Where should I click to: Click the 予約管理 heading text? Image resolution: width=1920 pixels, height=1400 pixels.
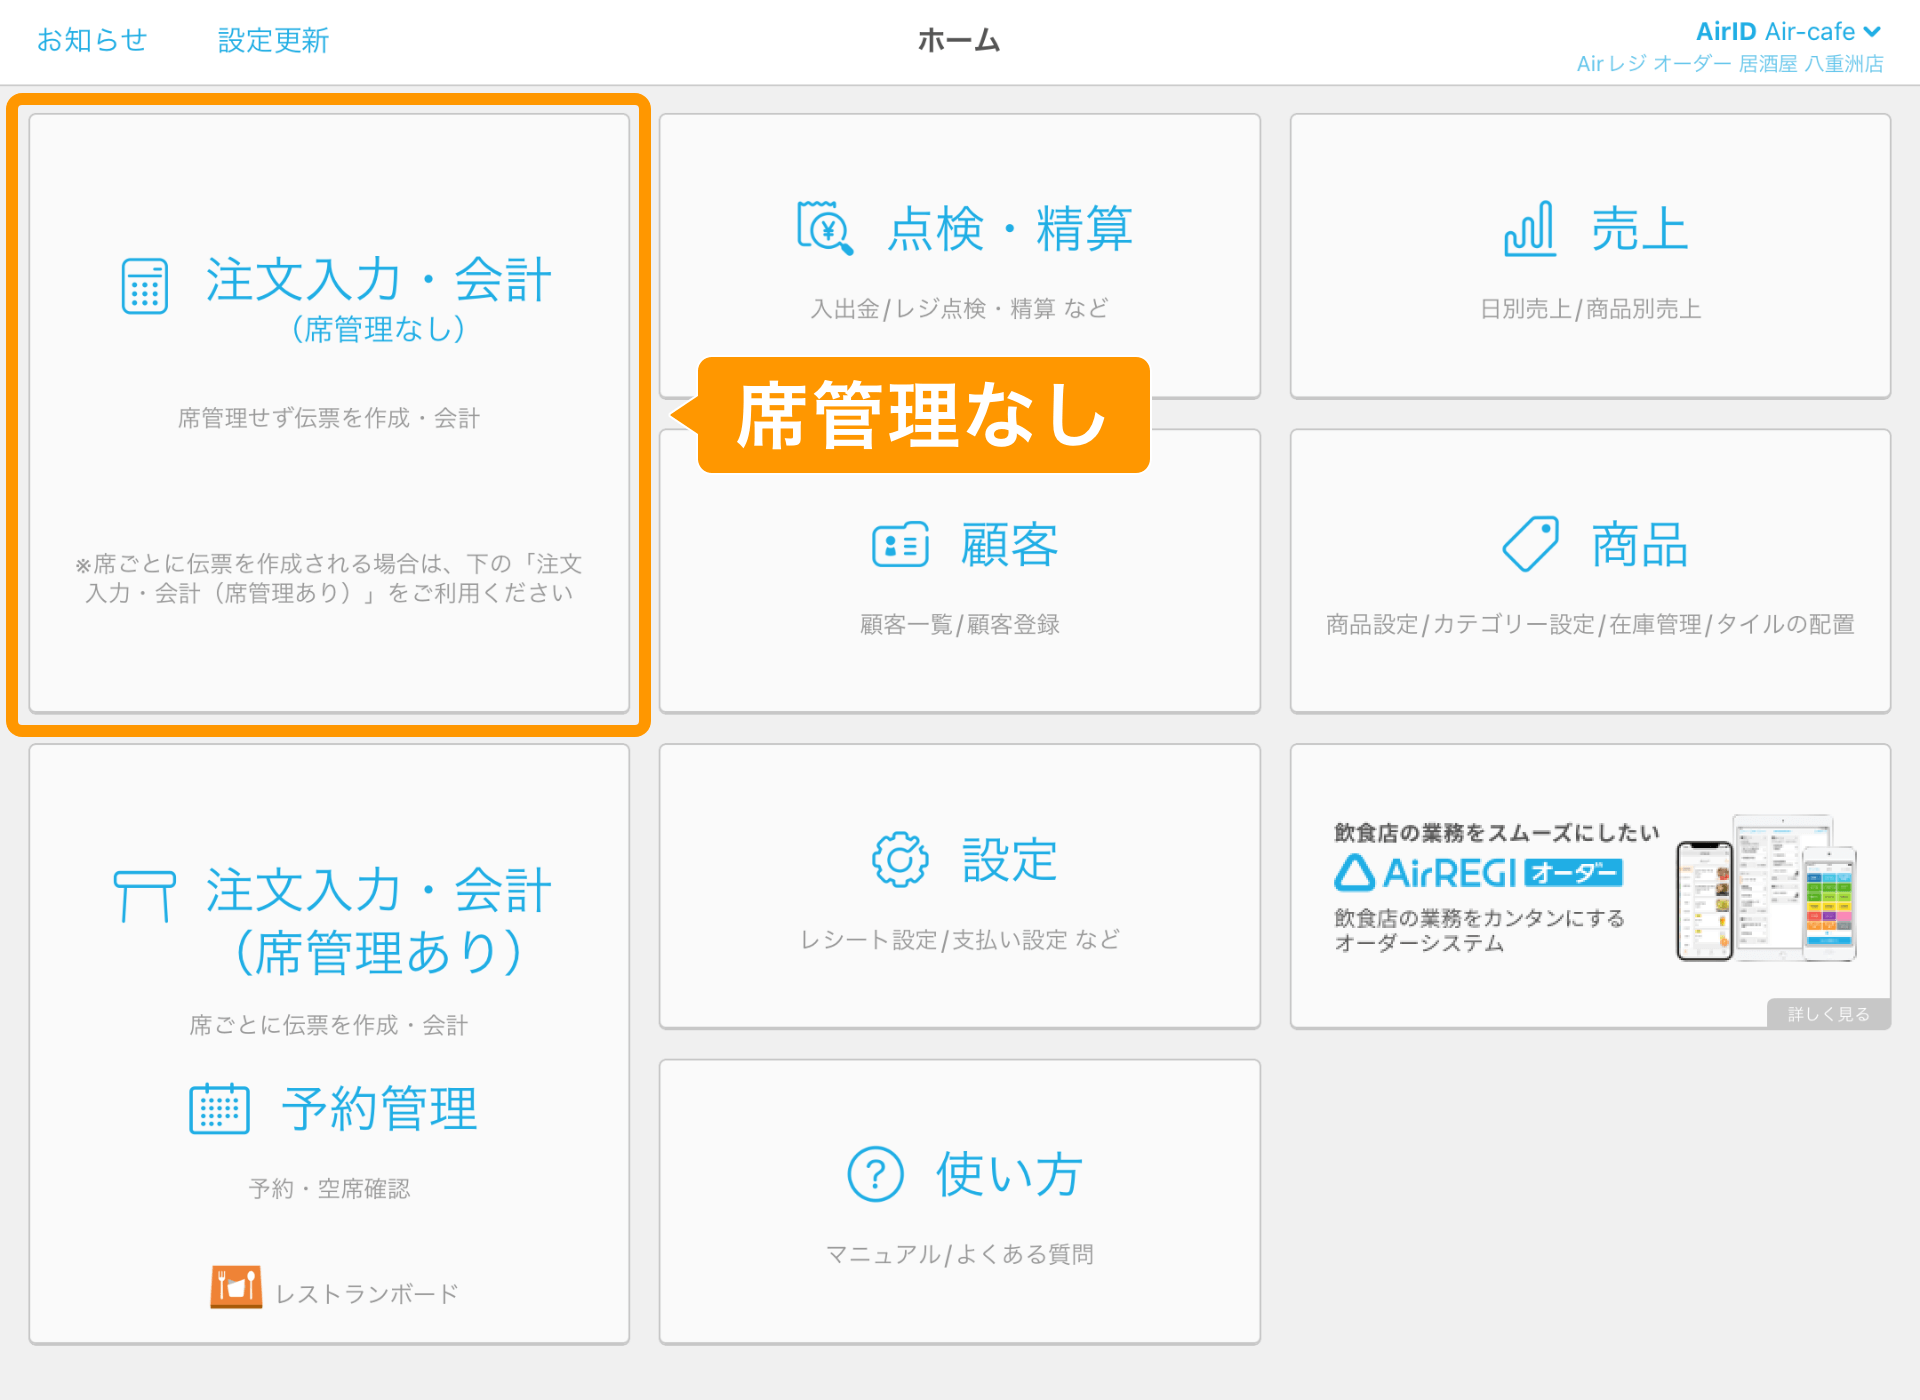[379, 1109]
